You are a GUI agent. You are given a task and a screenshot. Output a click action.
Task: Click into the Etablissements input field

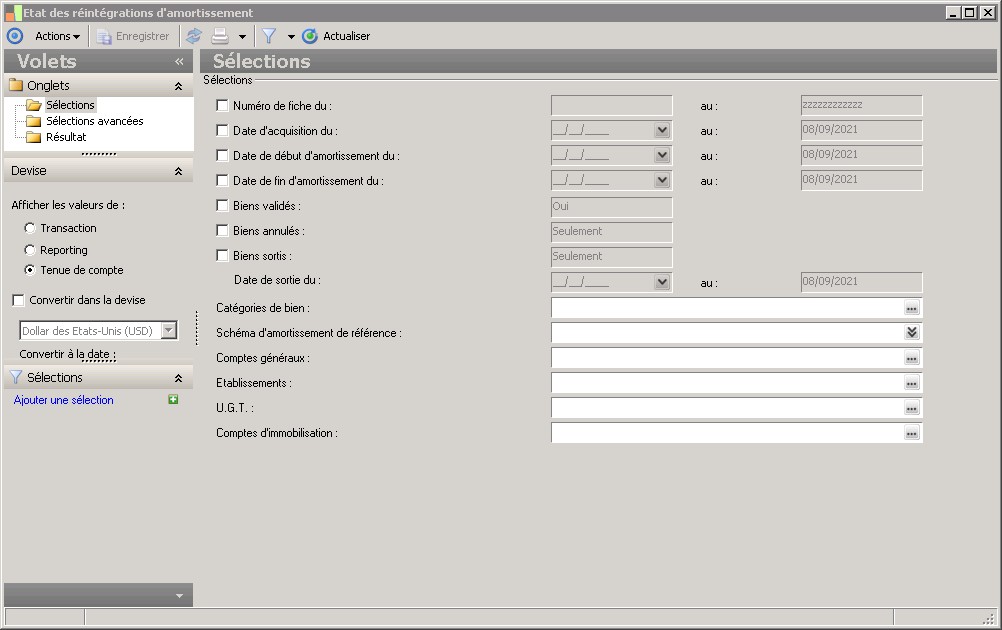coord(725,383)
